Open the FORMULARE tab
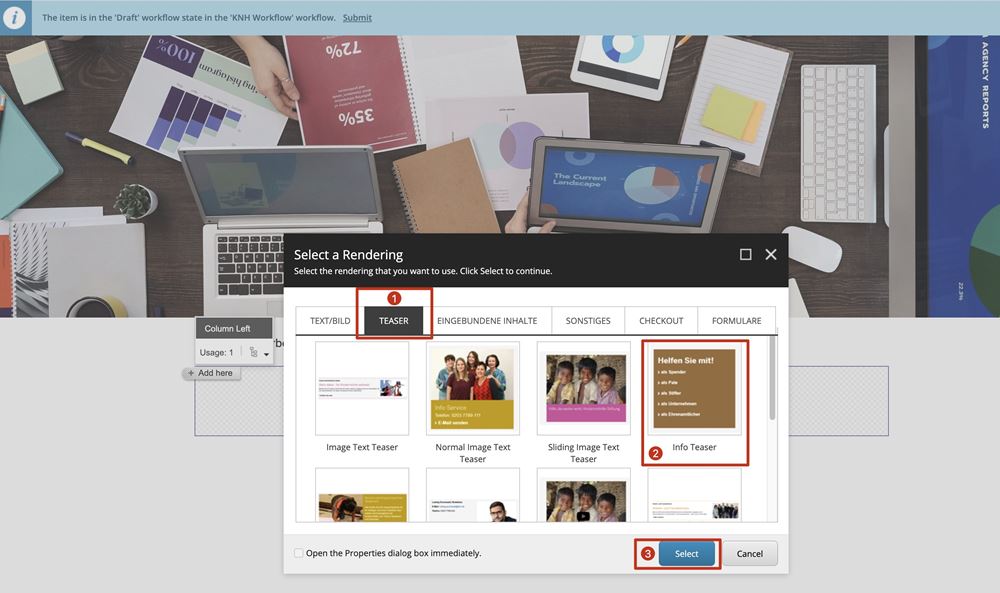1000x593 pixels. point(736,321)
